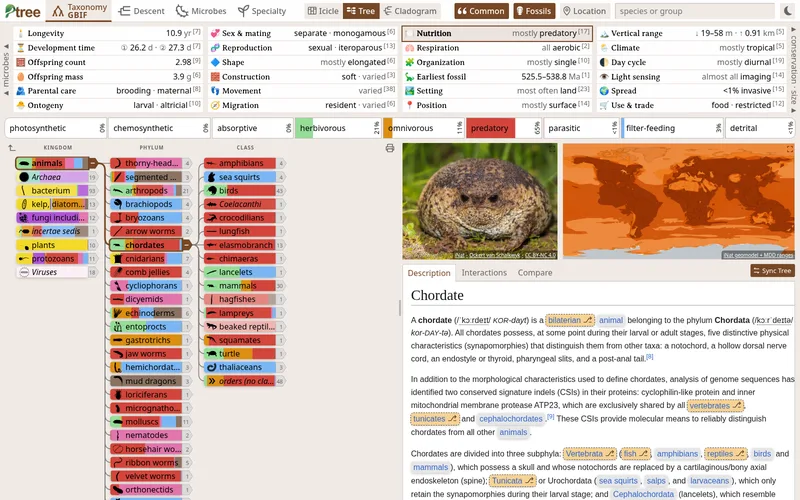
Task: Select the predatory nutrition bar
Action: tap(503, 128)
